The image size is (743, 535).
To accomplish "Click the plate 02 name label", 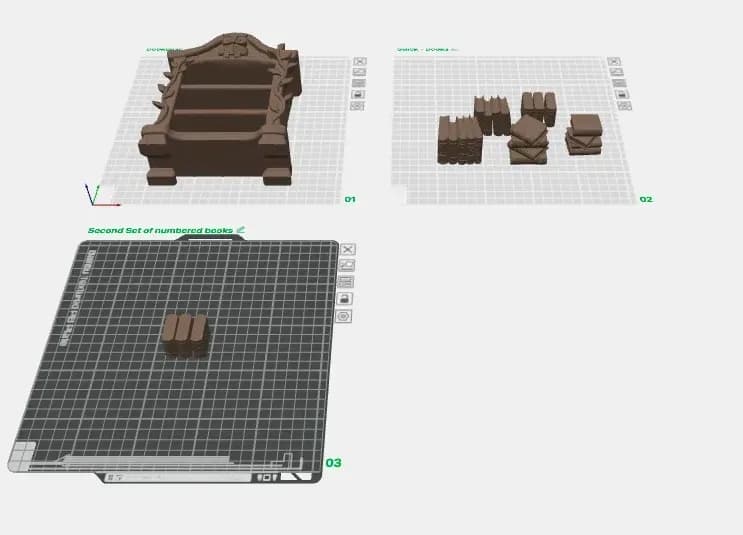I will (x=424, y=49).
